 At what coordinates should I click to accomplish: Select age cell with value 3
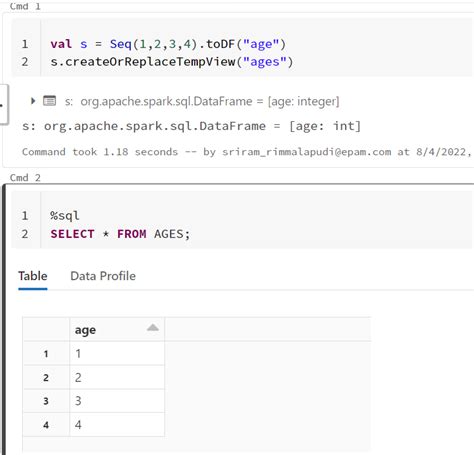[x=117, y=401]
